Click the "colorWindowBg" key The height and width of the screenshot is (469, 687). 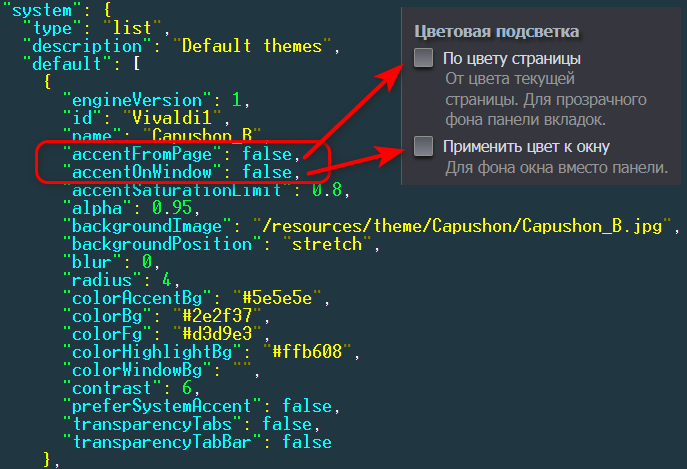pyautogui.click(x=137, y=370)
